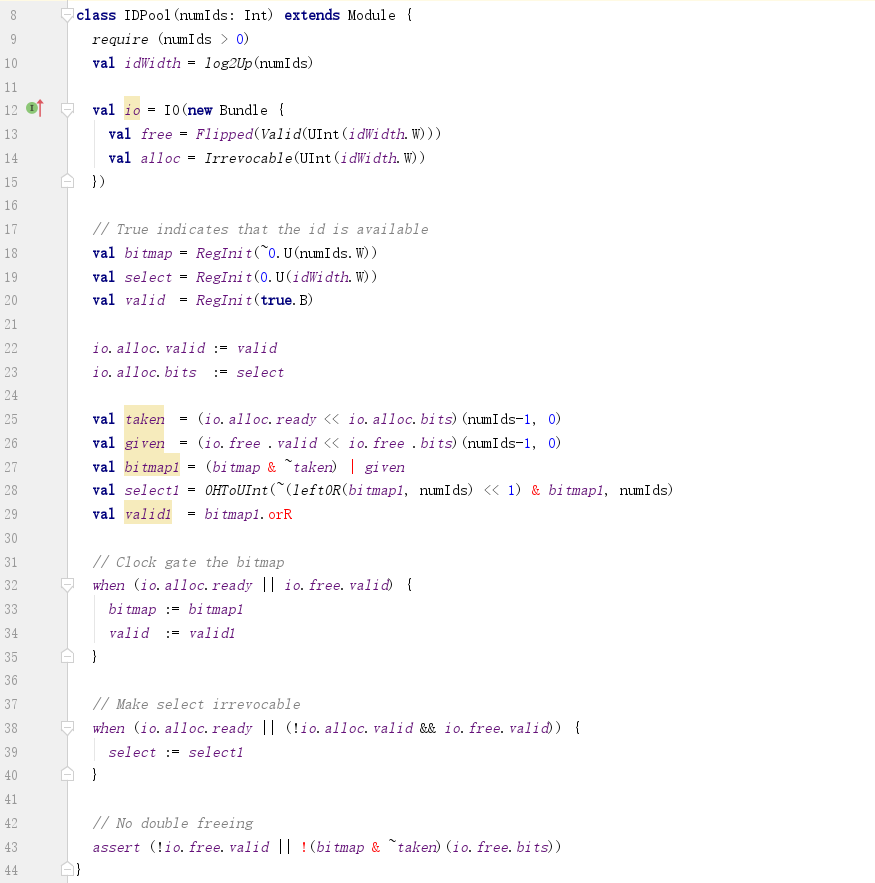Click the 'require' call on line 9
The image size is (875, 883).
(x=120, y=39)
